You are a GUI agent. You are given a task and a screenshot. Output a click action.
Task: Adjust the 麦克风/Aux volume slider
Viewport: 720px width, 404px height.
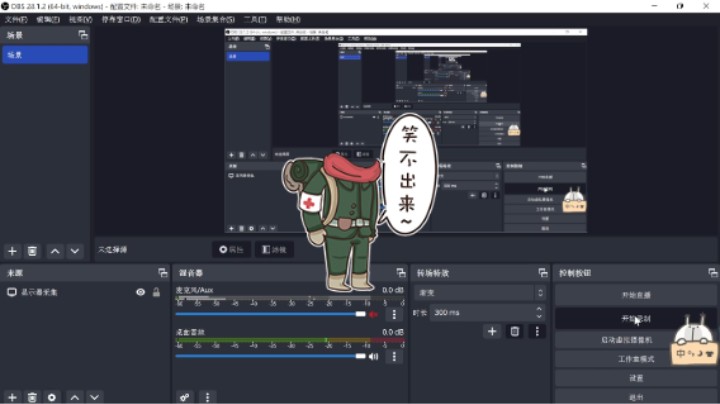tap(270, 314)
